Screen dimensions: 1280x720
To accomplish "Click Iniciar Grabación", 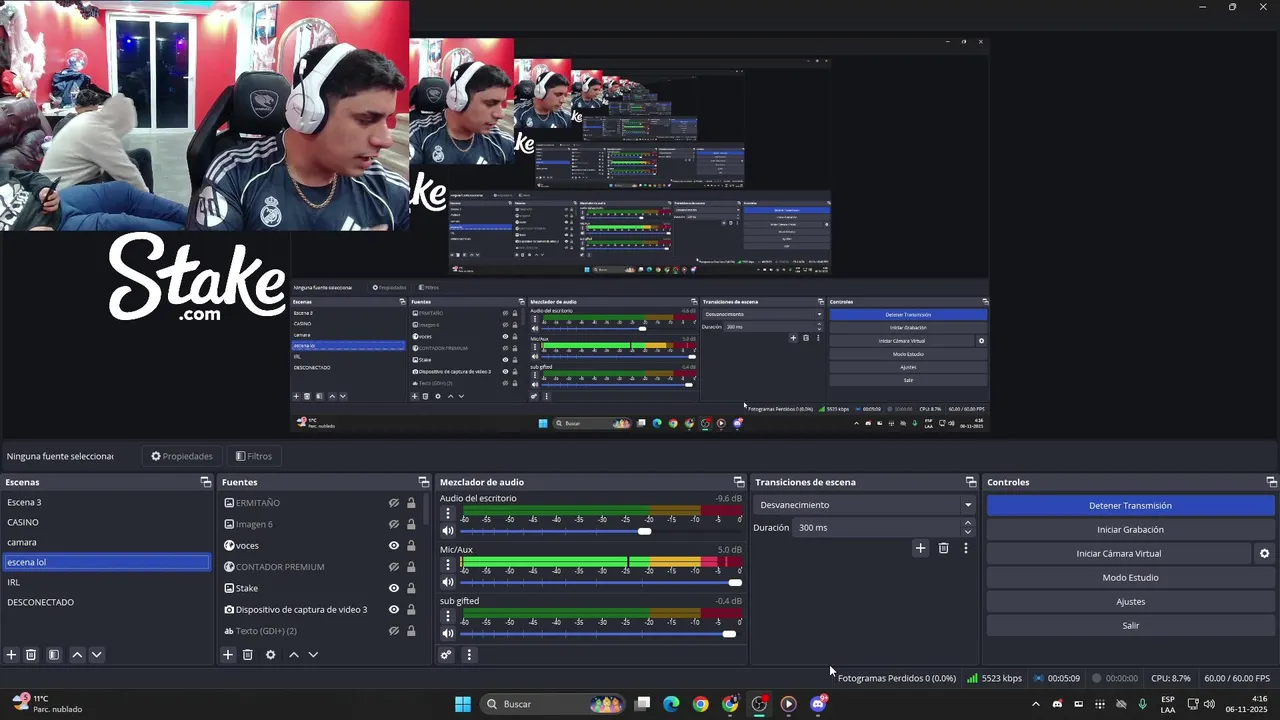I will (1130, 530).
